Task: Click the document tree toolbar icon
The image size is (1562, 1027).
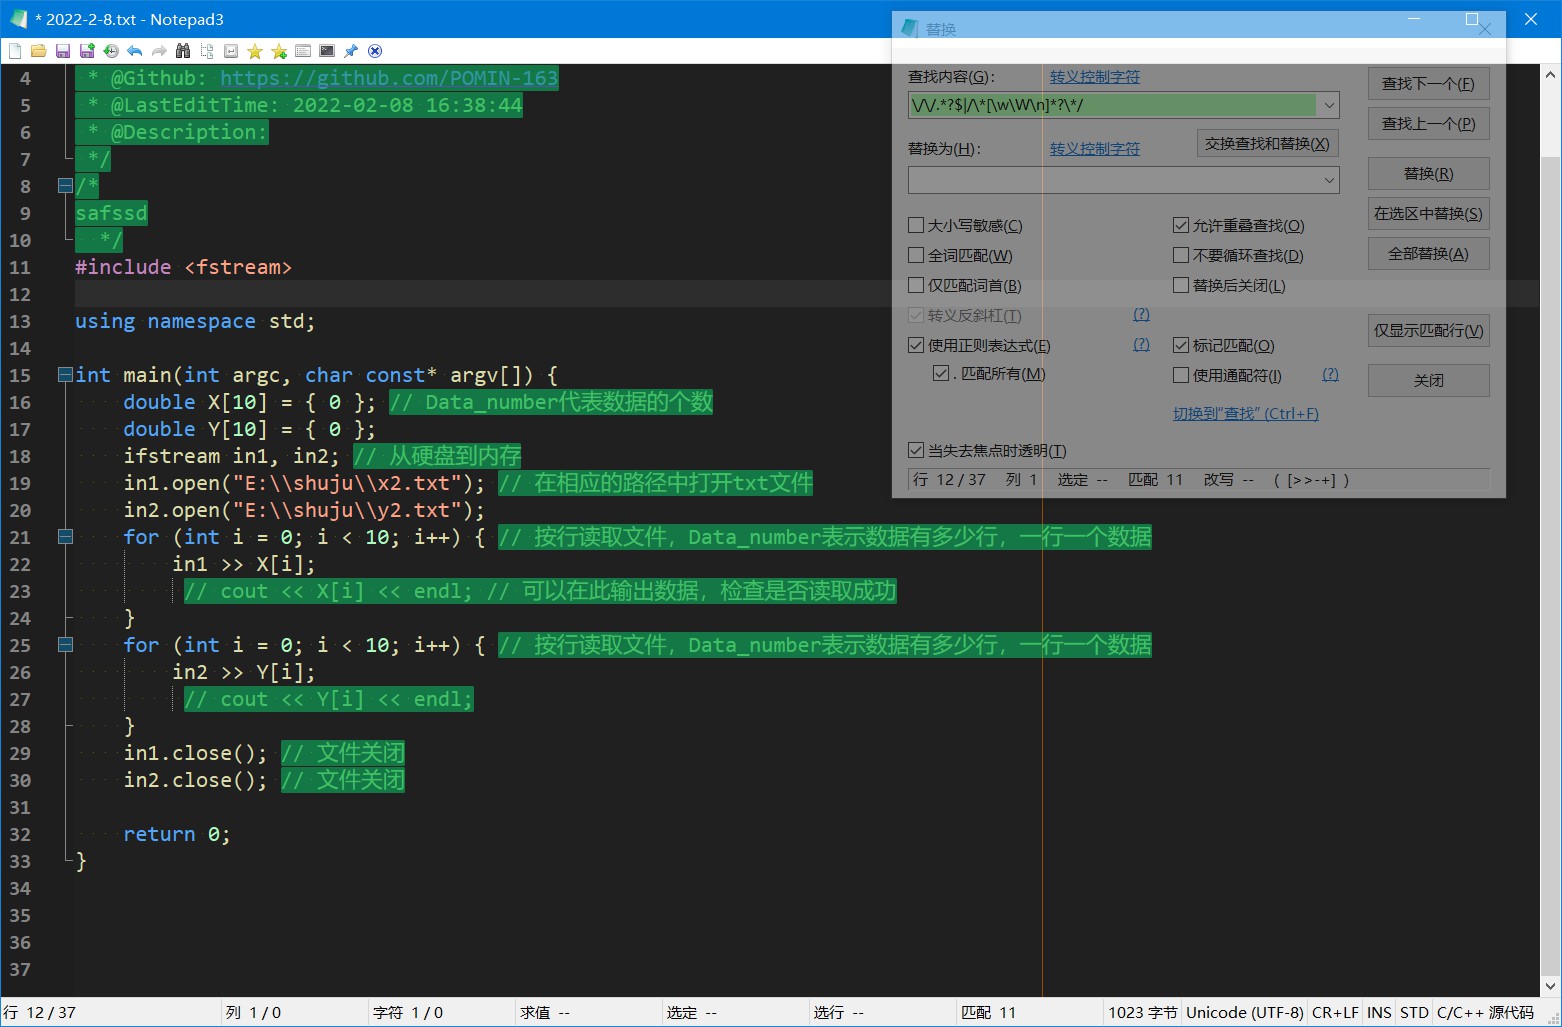Action: pos(206,51)
